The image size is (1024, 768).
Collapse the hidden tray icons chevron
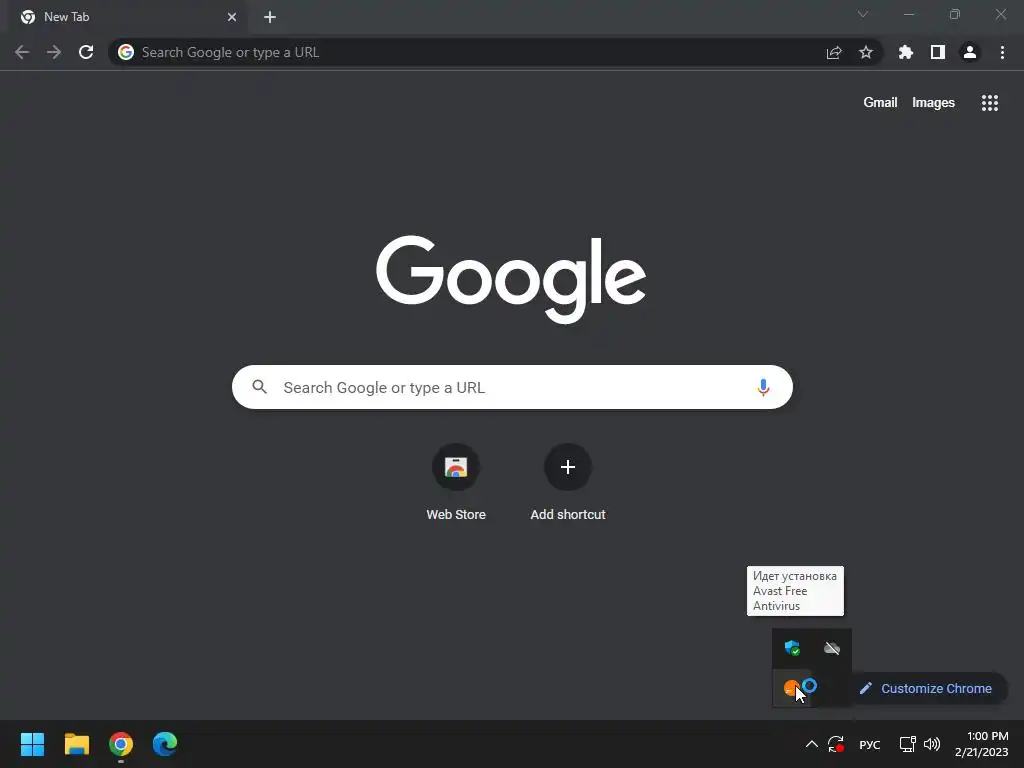811,744
